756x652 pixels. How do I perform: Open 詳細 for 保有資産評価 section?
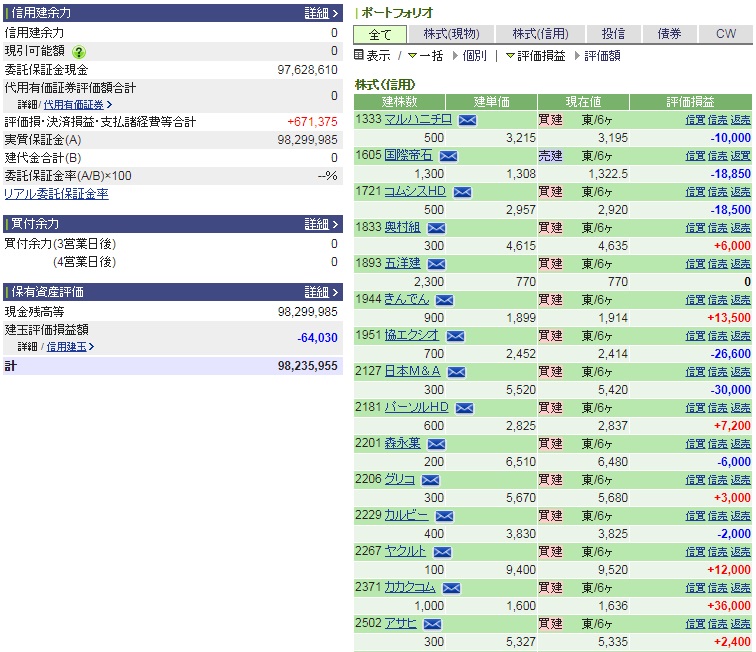tap(322, 292)
